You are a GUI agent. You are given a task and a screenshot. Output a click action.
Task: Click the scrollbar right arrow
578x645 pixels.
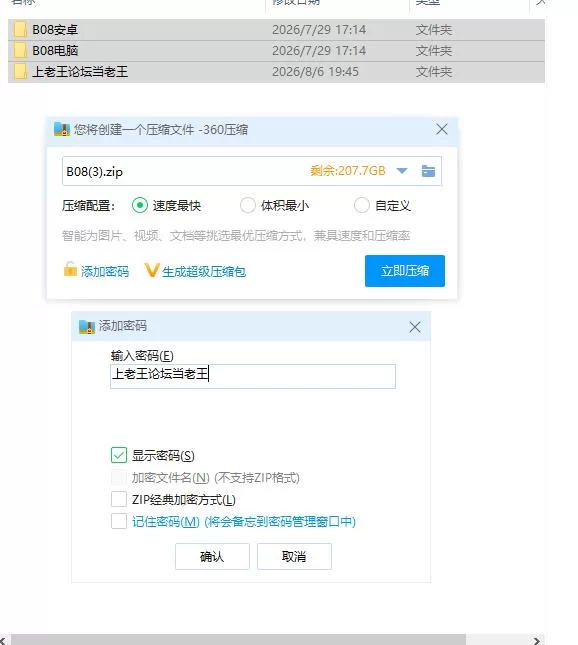pyautogui.click(x=537, y=640)
